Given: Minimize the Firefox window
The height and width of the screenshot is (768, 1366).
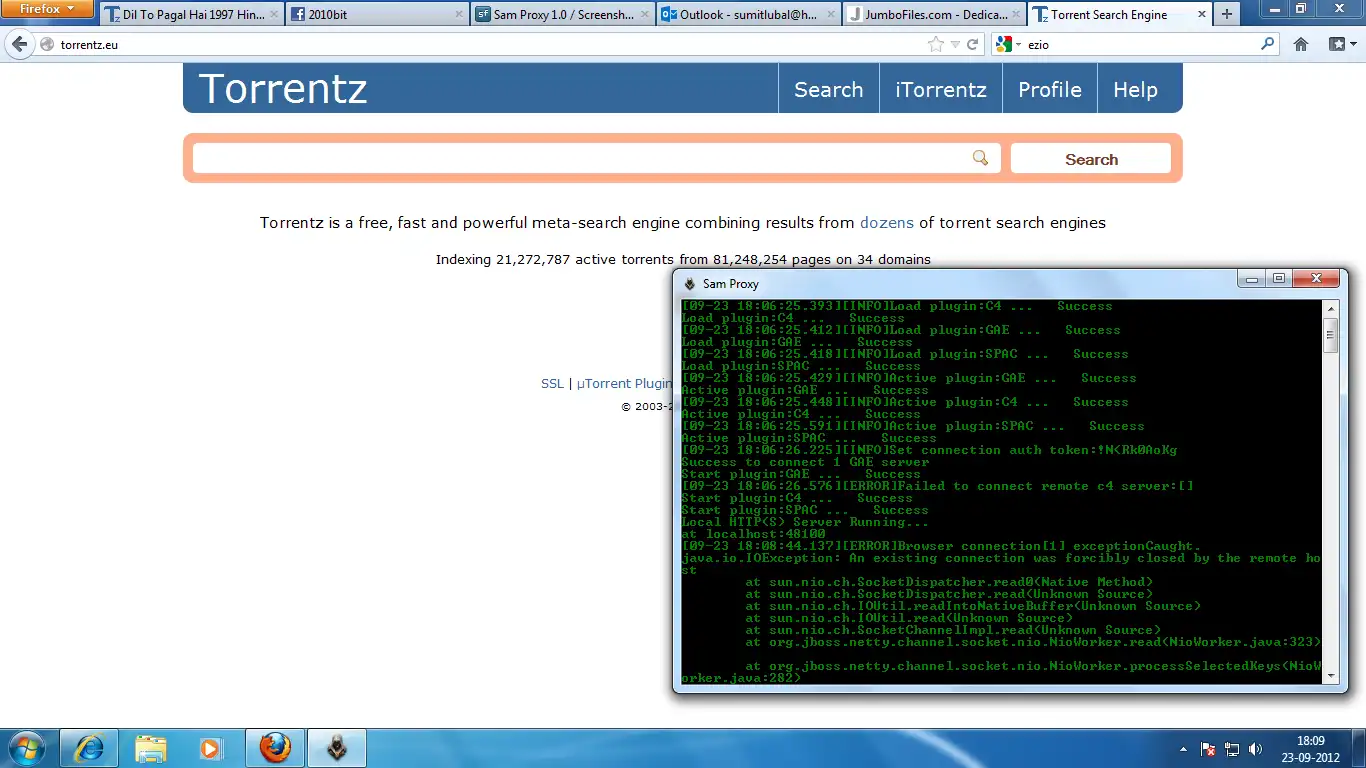Looking at the screenshot, I should click(x=1274, y=8).
